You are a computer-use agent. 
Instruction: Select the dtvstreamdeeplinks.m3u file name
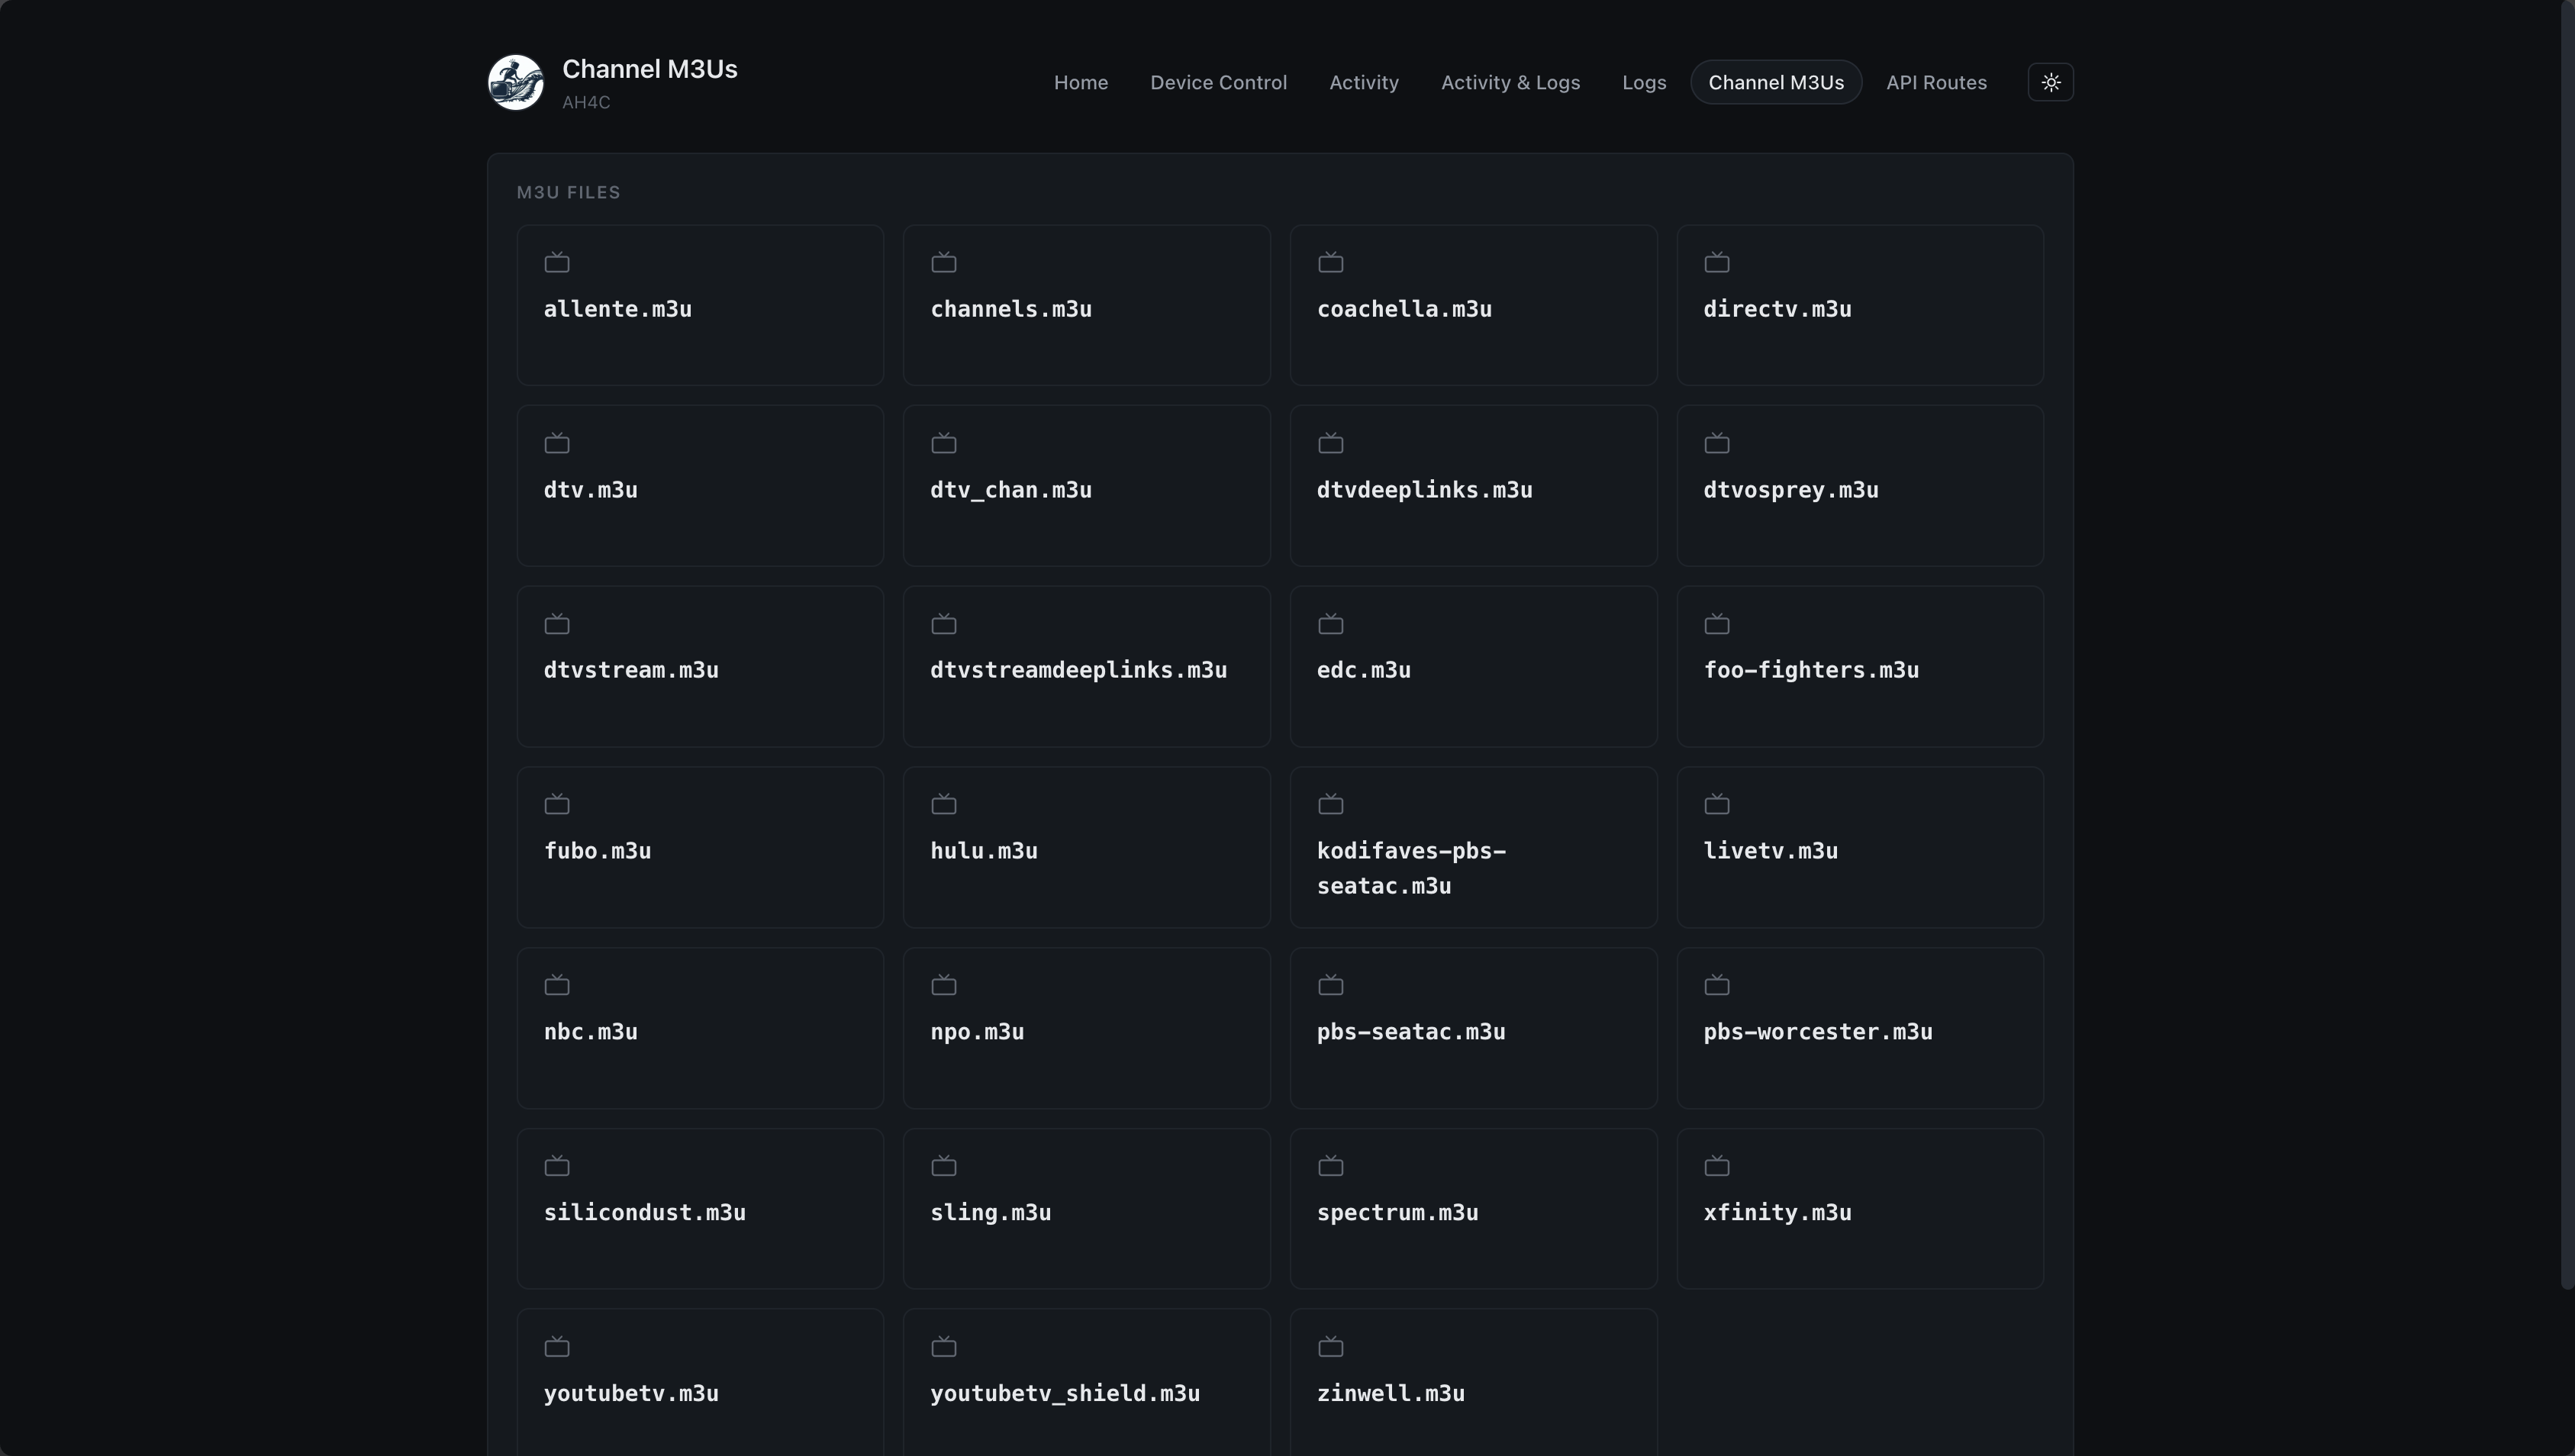click(x=1078, y=670)
